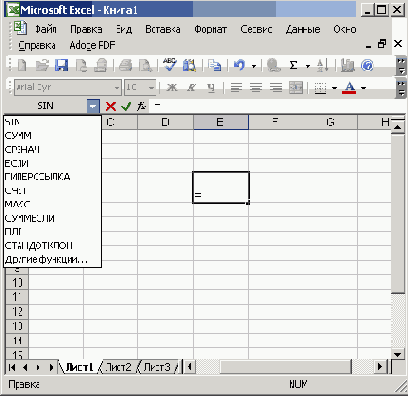This screenshot has height=396, width=408.
Task: Open a file with the Open folder icon
Action: coord(42,65)
